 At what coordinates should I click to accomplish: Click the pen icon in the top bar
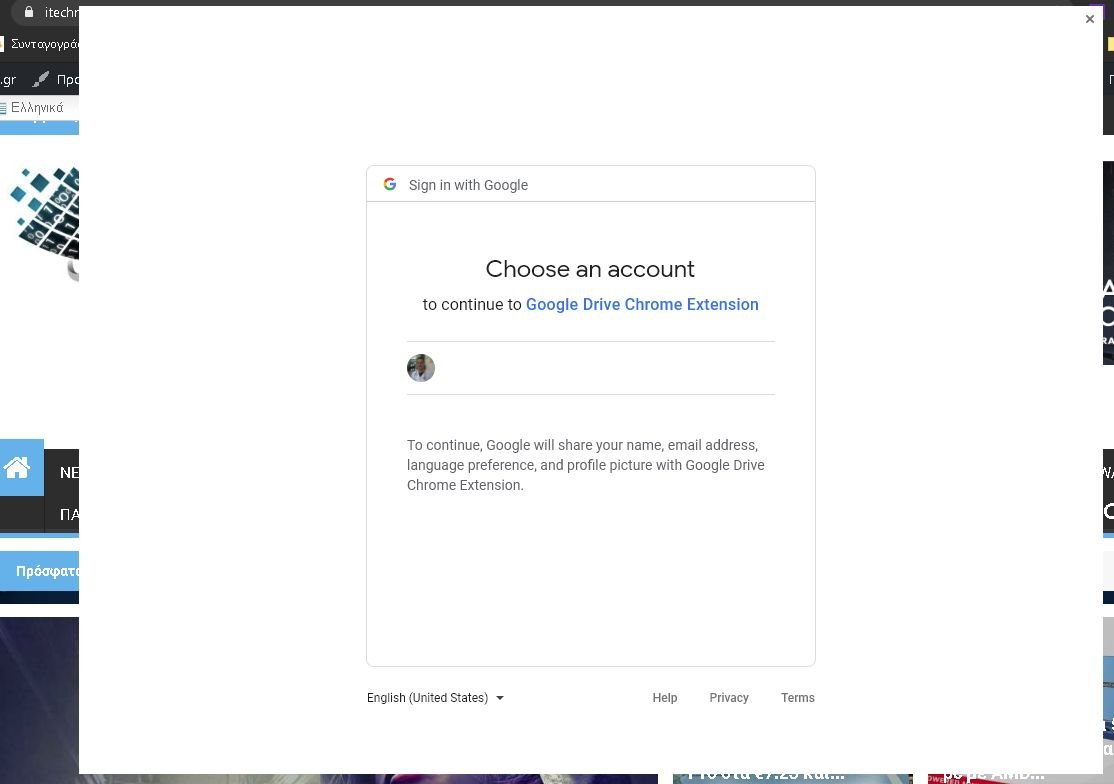click(x=41, y=80)
